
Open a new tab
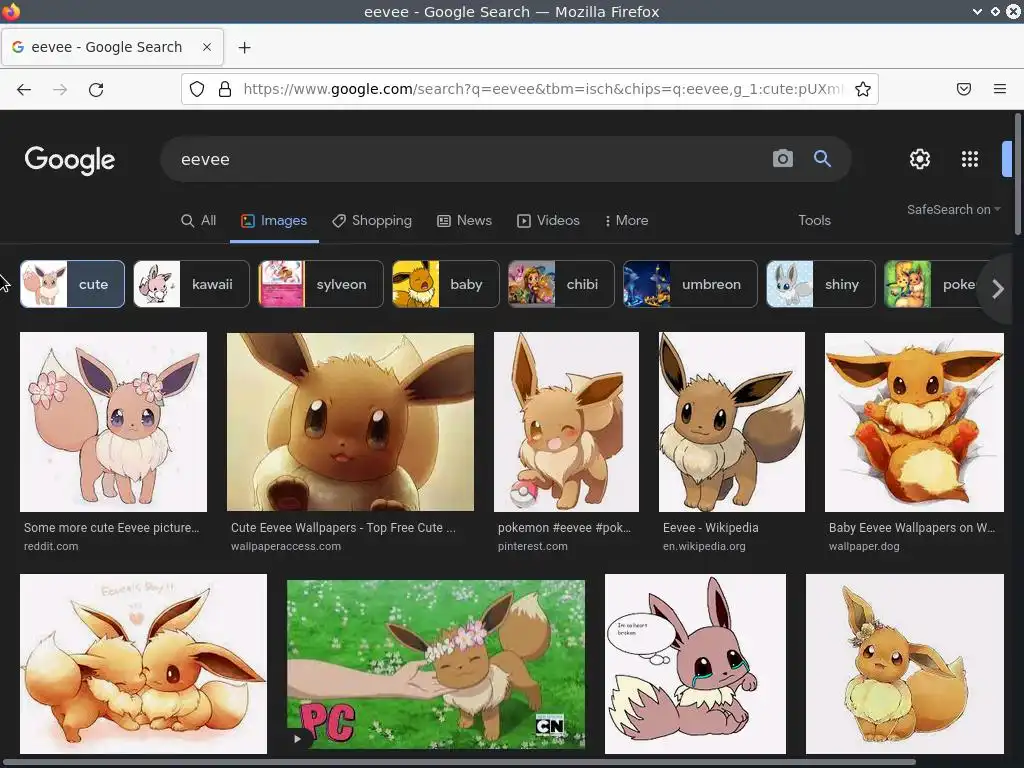click(244, 48)
